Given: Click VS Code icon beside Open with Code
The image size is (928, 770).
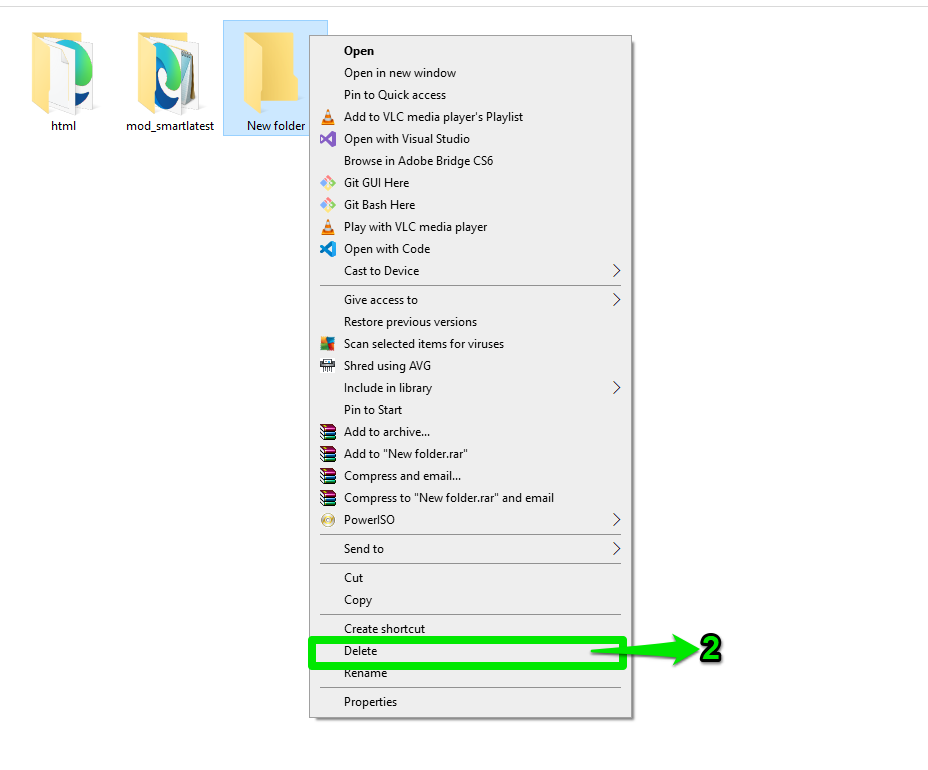Looking at the screenshot, I should pyautogui.click(x=327, y=249).
